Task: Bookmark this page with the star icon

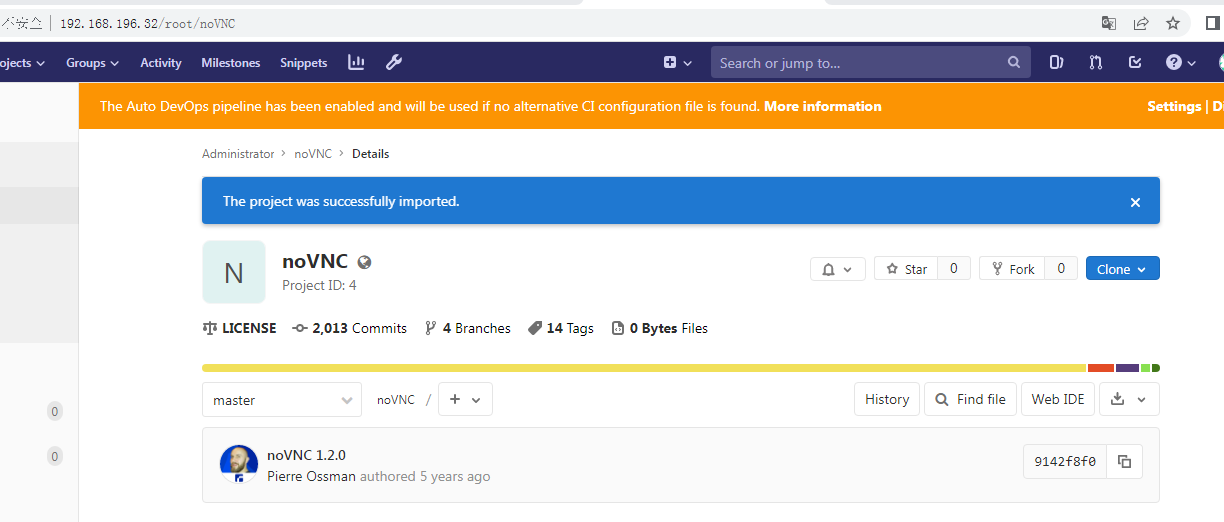Action: click(1173, 23)
